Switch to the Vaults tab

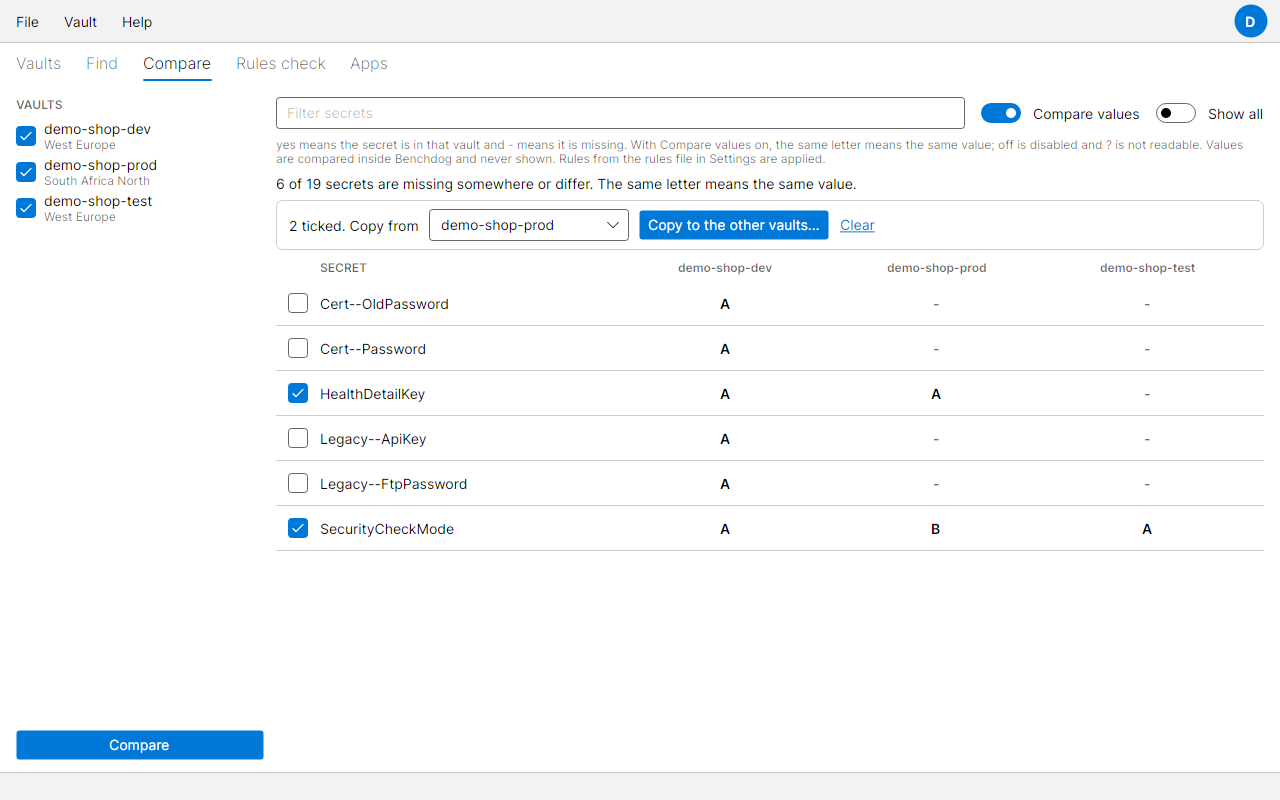tap(39, 63)
